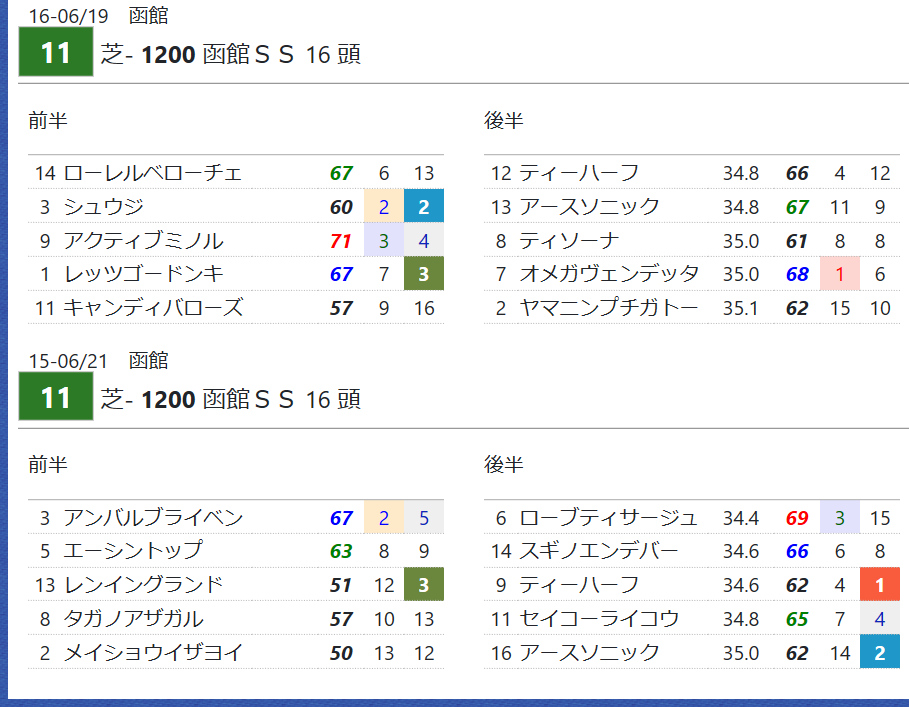
Task: Select キャンディバローズ row
Action: pos(236,307)
